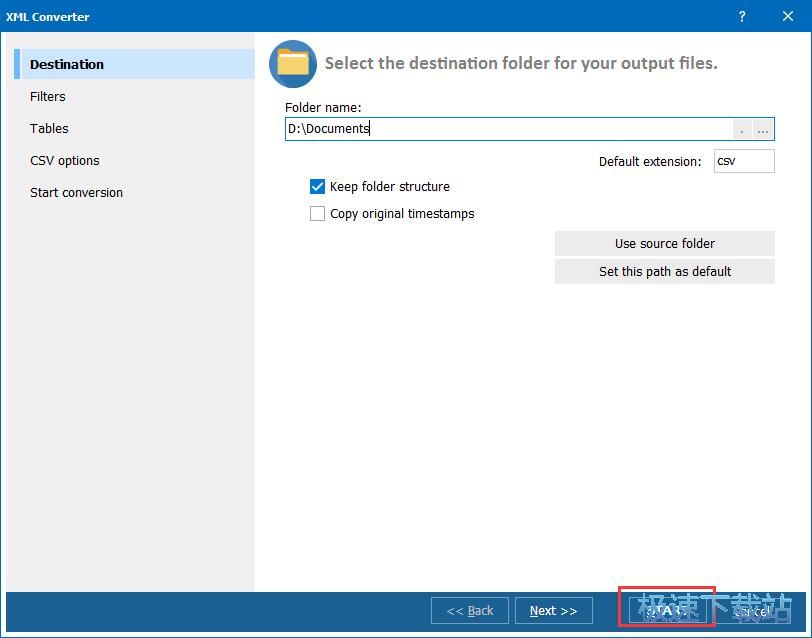Viewport: 812px width, 638px height.
Task: Open the Start conversion page
Action: (76, 193)
